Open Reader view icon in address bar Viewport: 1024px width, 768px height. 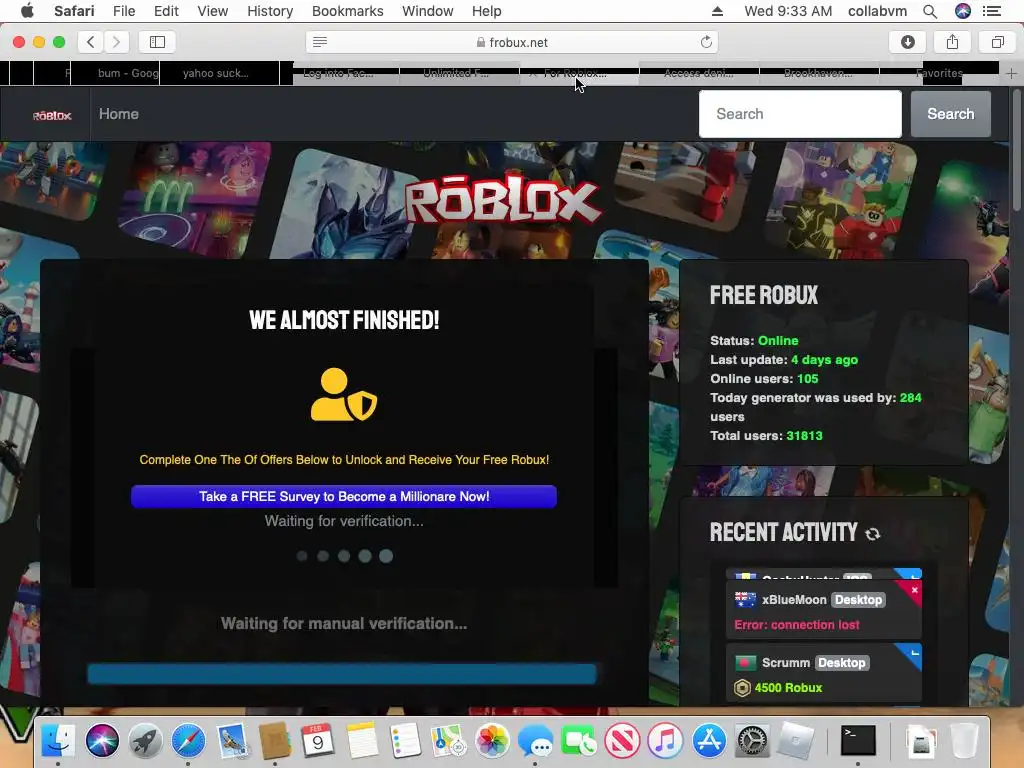[320, 42]
